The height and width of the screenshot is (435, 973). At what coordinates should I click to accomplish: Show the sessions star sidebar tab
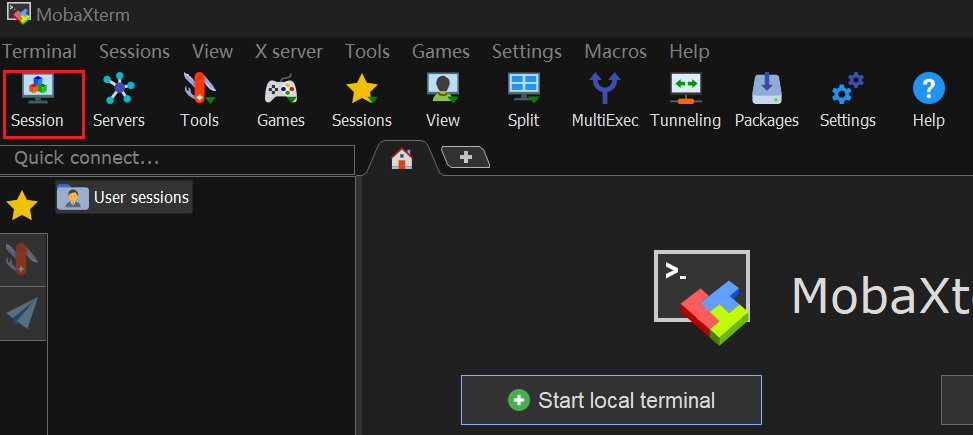pos(22,205)
